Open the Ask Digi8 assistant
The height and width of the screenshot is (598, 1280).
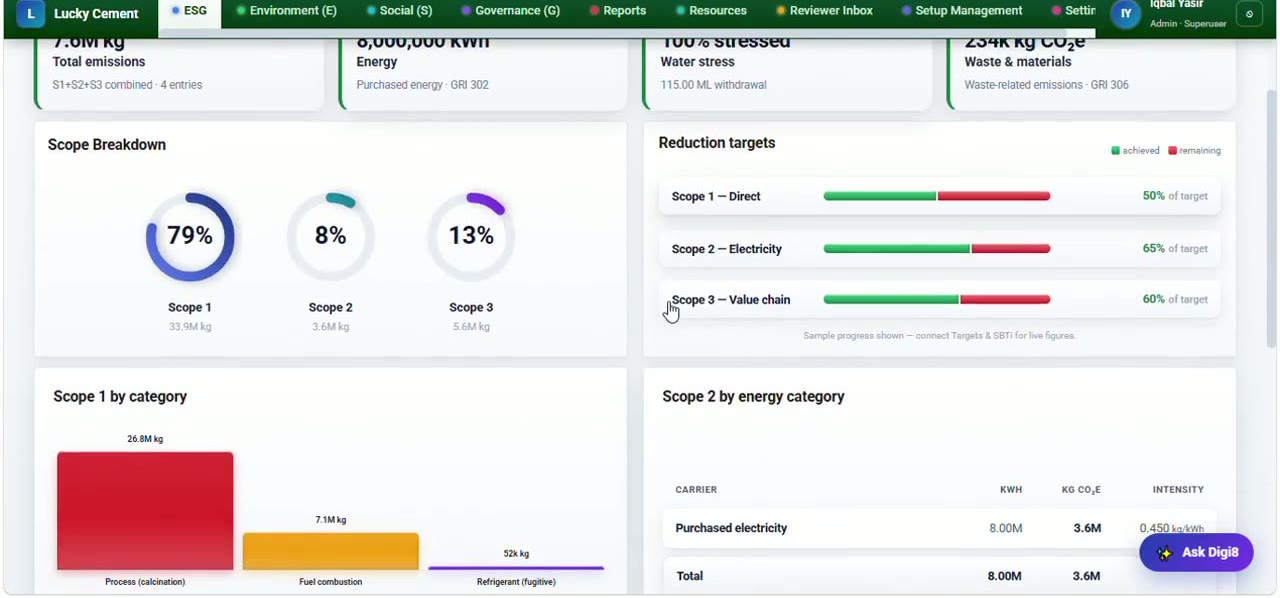1196,552
